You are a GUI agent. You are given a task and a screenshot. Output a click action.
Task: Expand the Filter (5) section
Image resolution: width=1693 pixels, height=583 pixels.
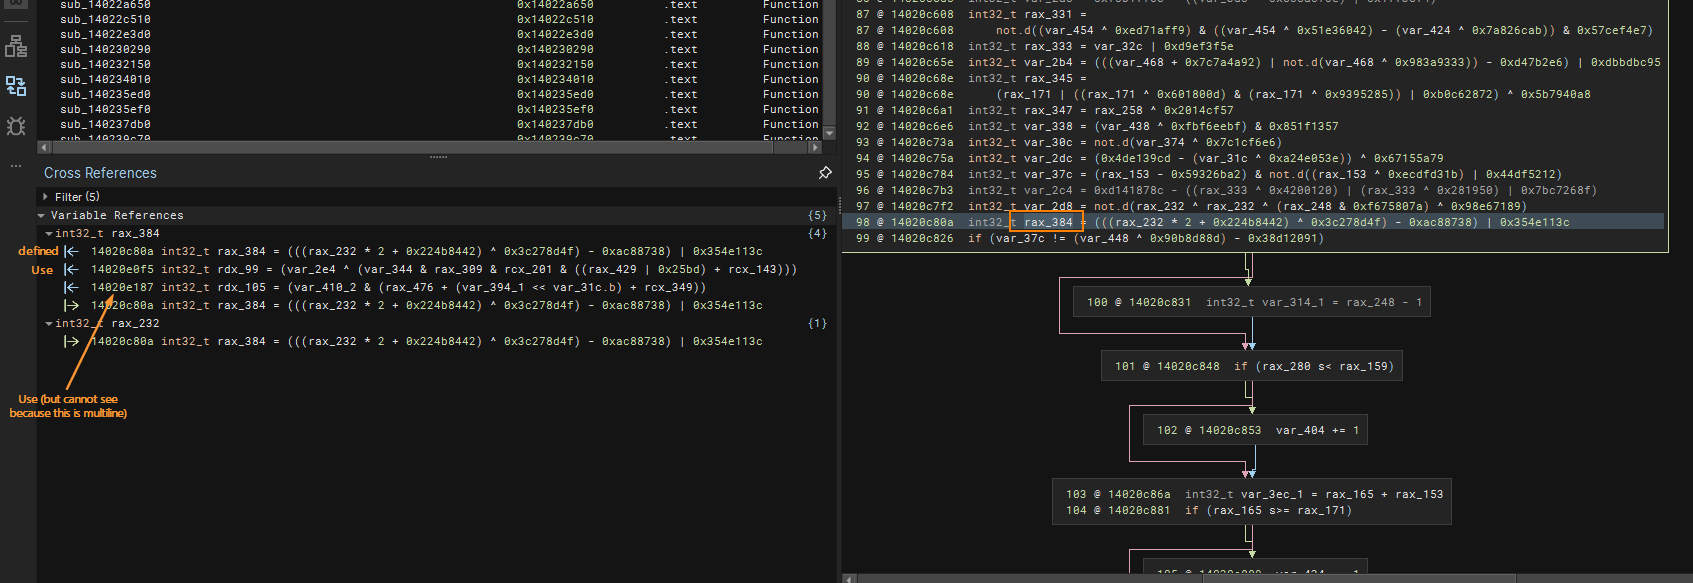pyautogui.click(x=45, y=197)
